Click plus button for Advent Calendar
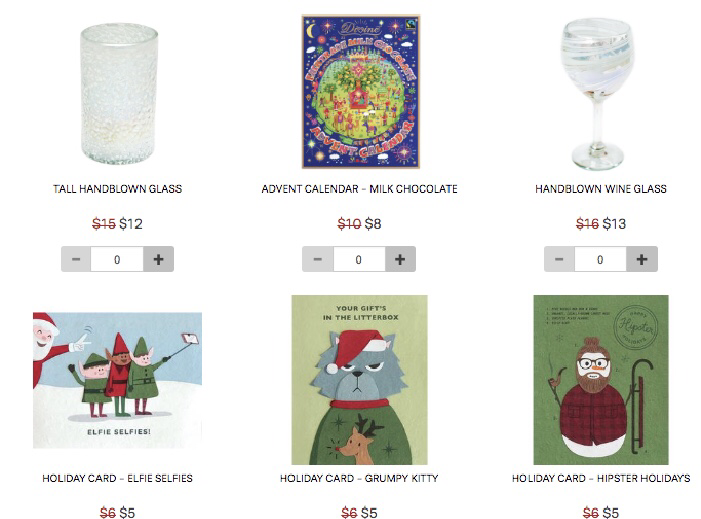This screenshot has width=701, height=519. click(x=400, y=259)
